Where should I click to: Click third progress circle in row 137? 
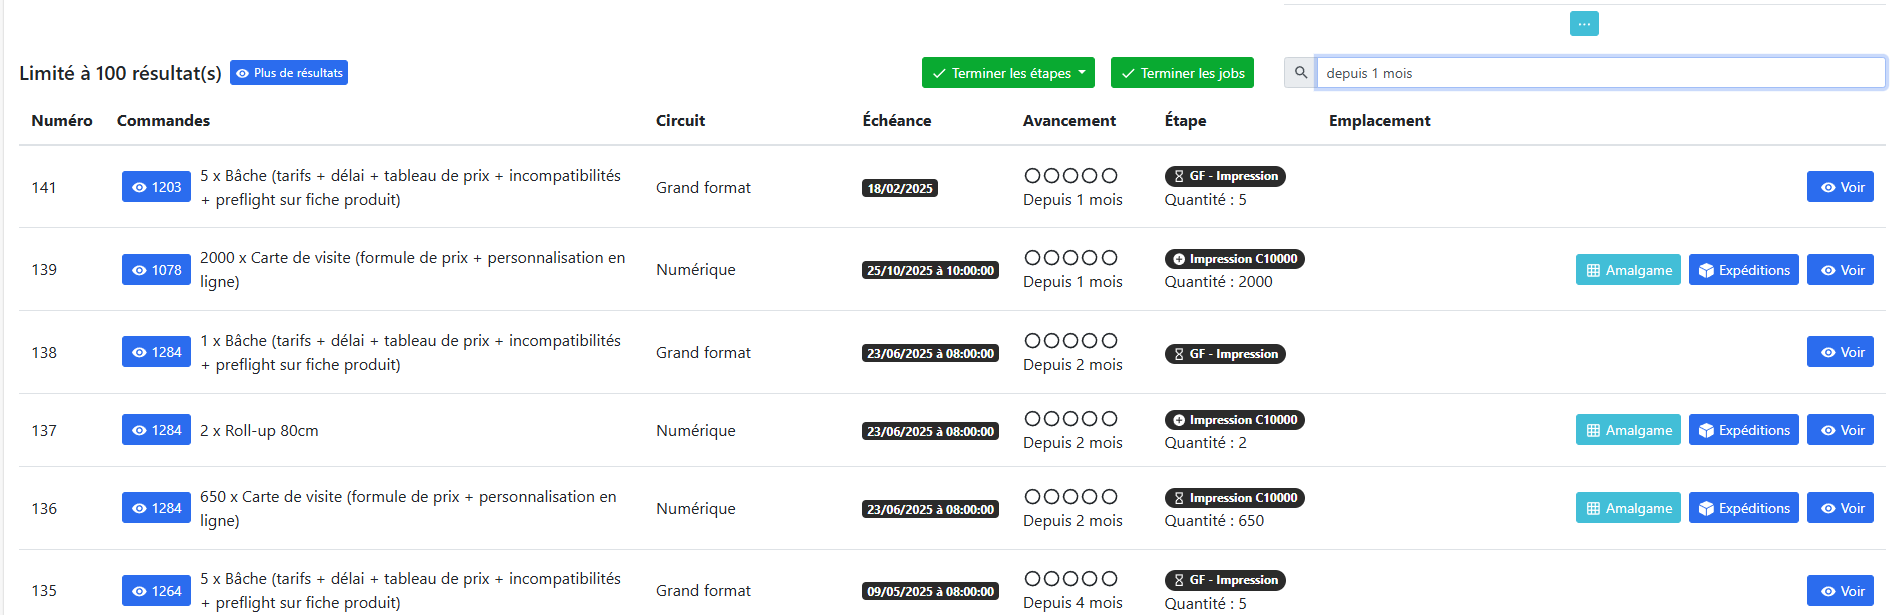coord(1071,419)
